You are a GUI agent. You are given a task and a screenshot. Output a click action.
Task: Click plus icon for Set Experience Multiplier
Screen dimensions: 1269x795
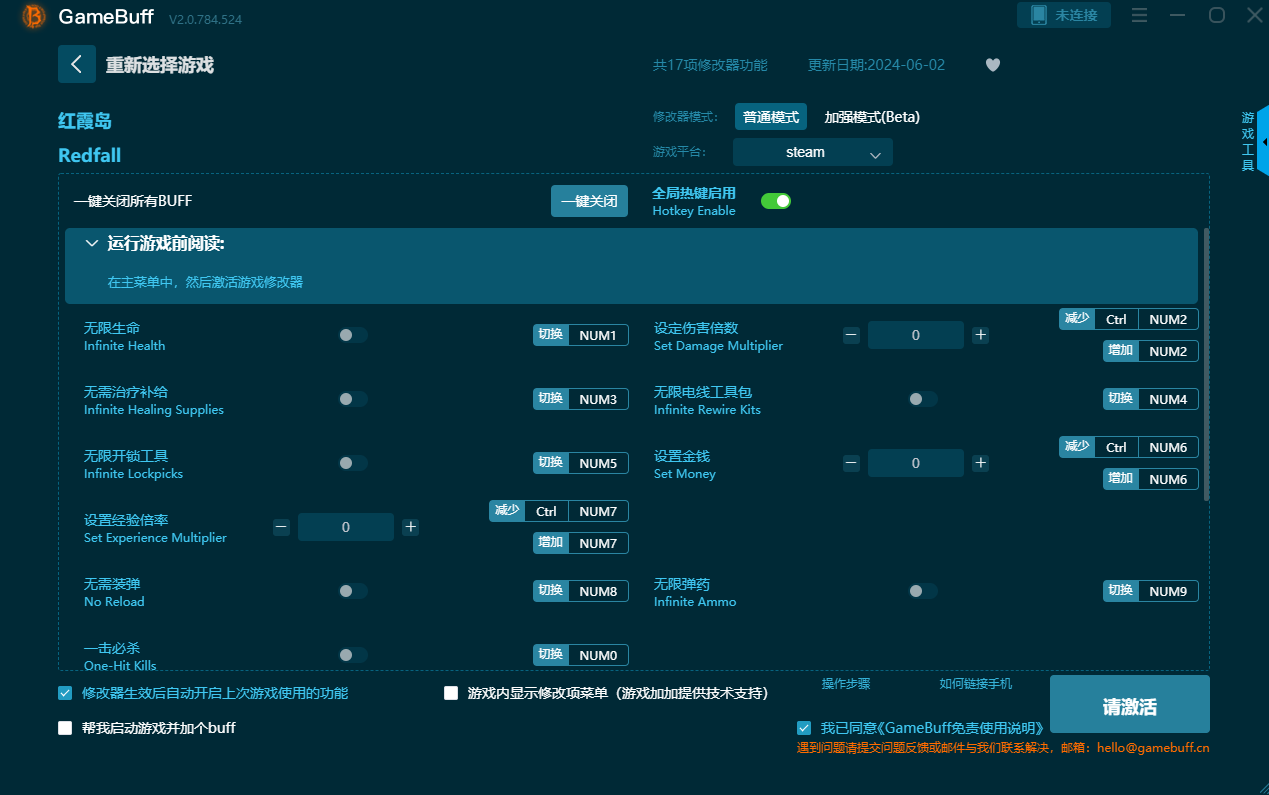(x=410, y=527)
